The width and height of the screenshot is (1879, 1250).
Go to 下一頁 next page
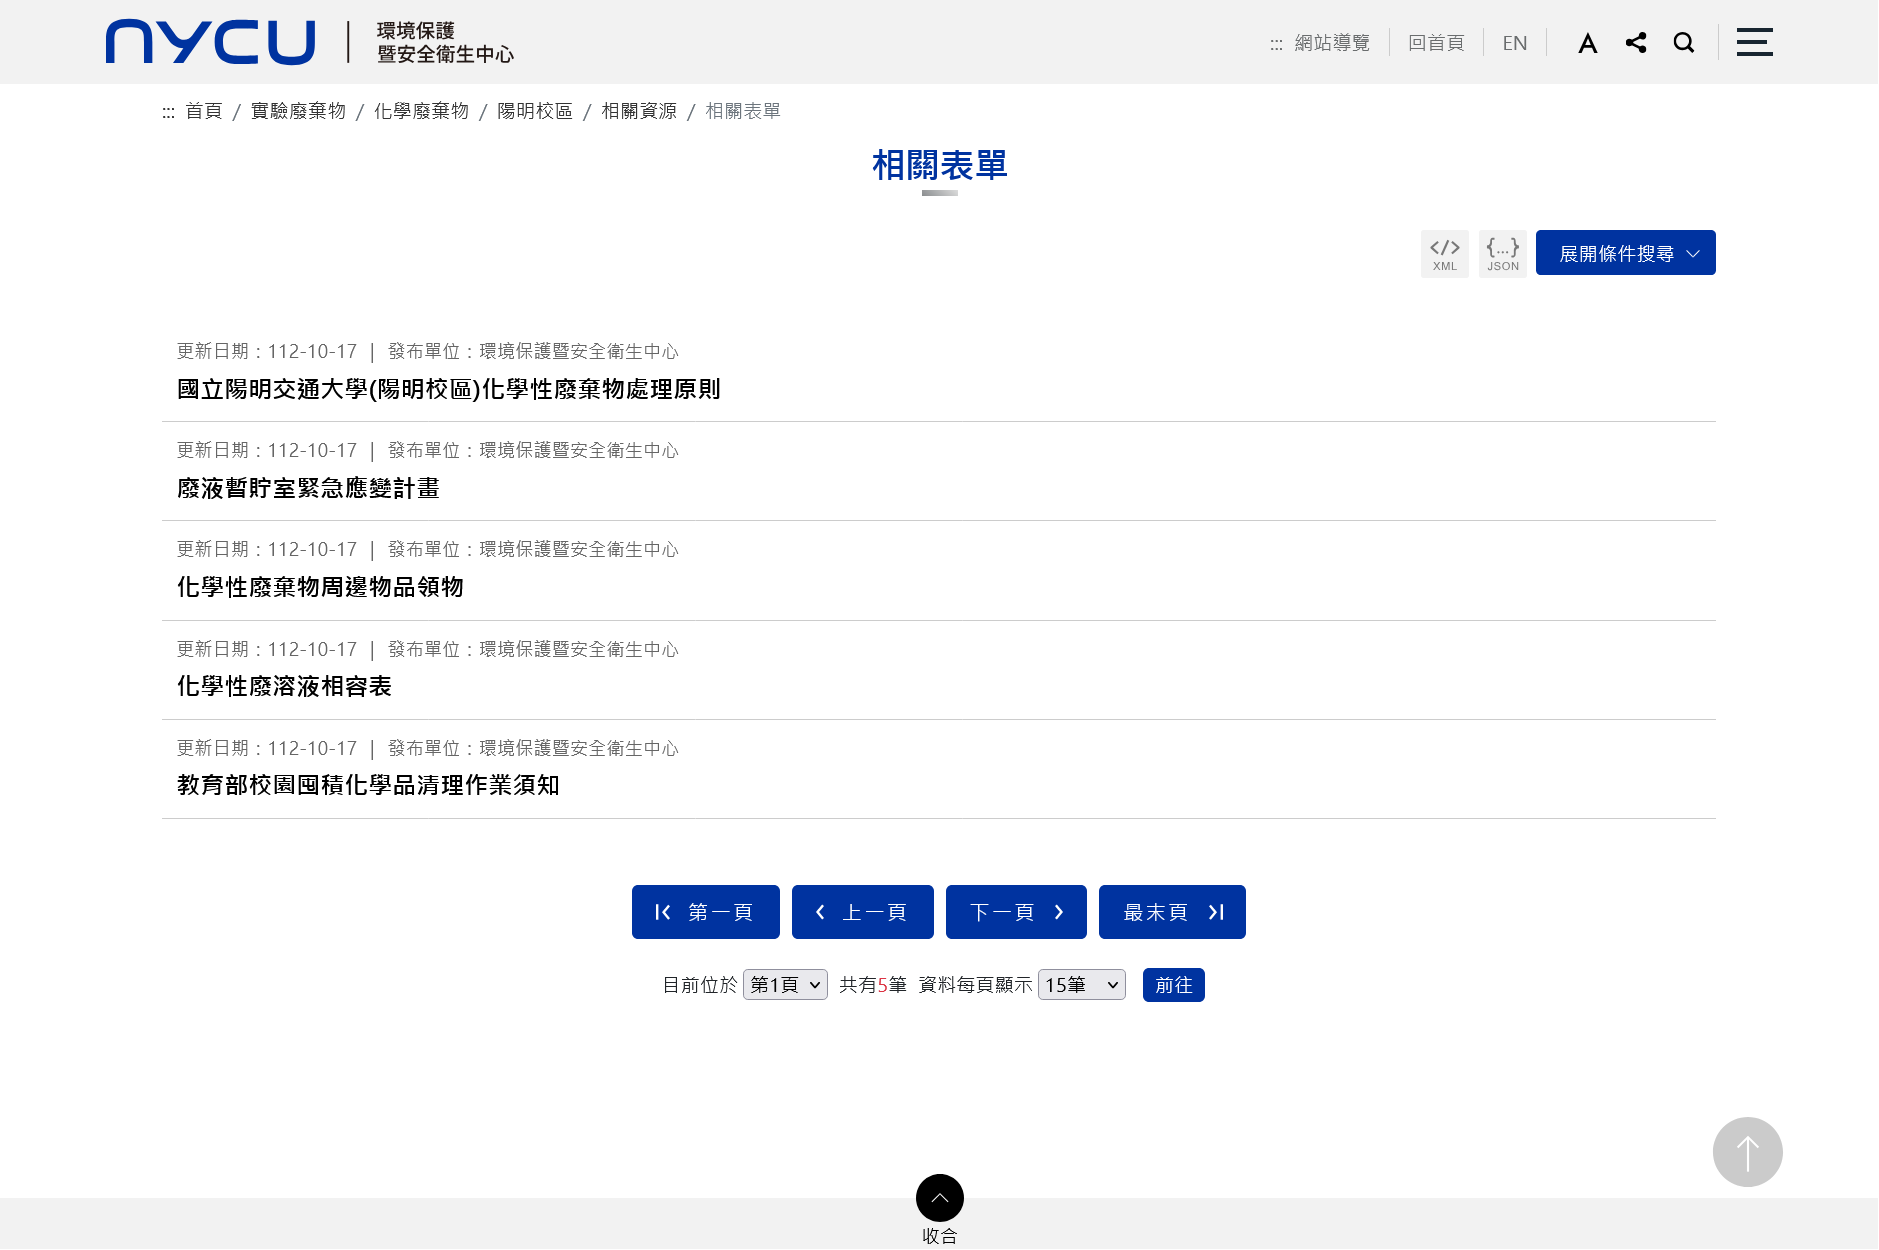[1015, 912]
